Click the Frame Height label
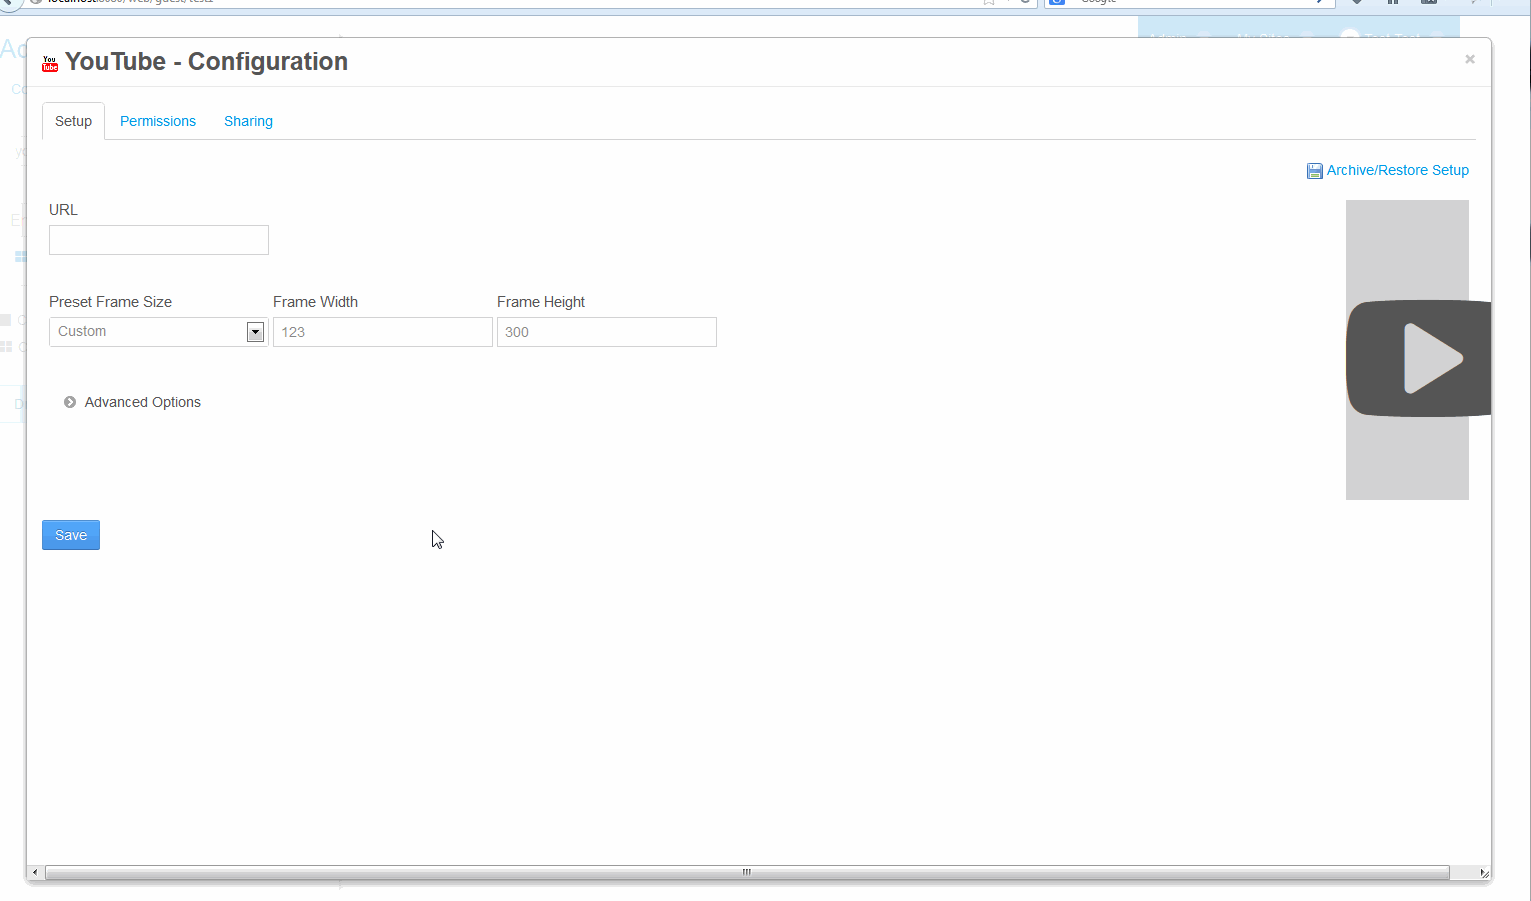 [x=541, y=302]
